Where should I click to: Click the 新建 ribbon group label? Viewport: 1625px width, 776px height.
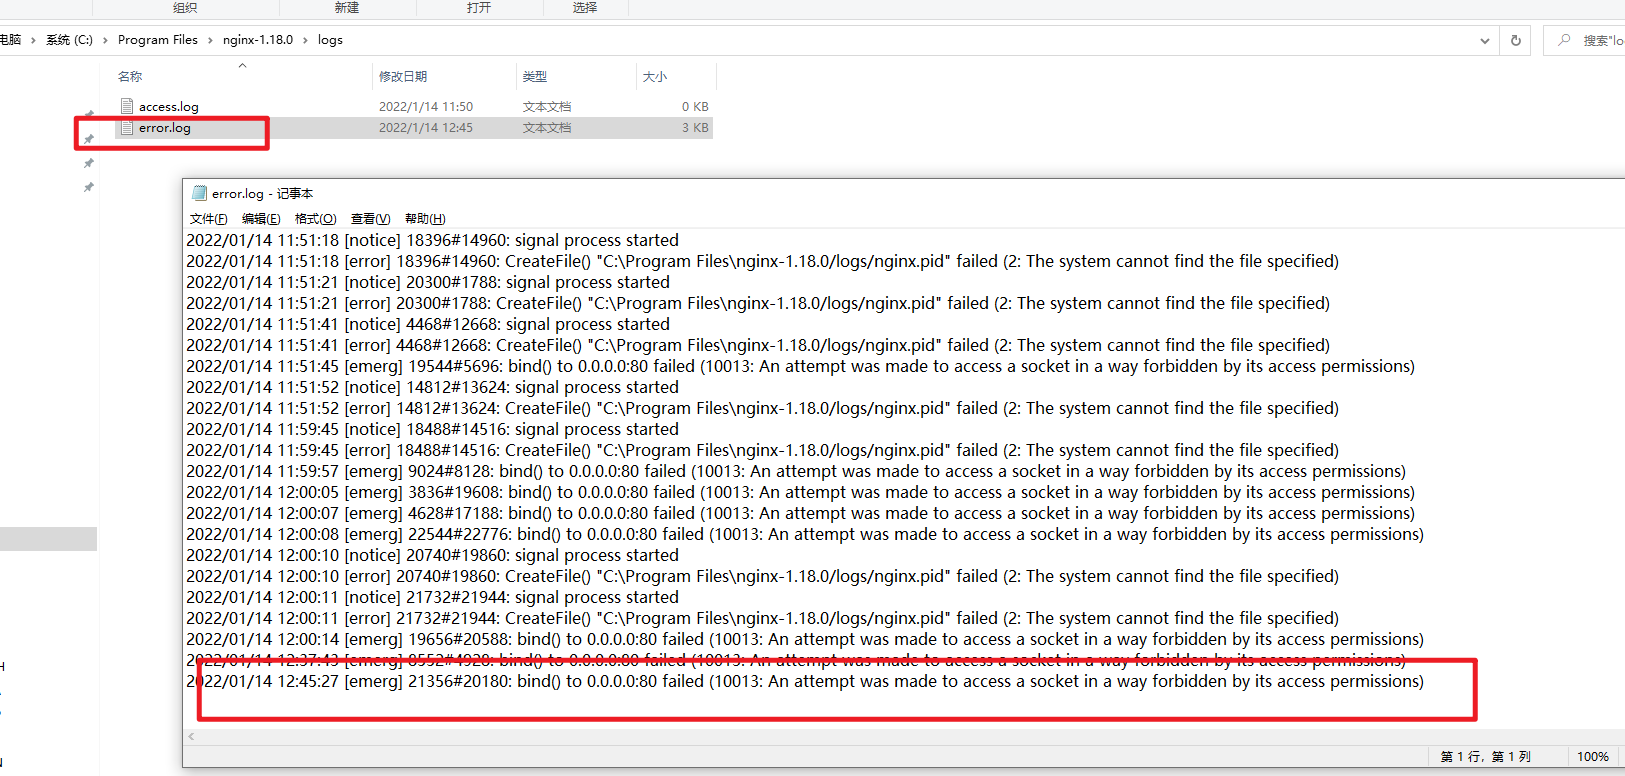347,7
